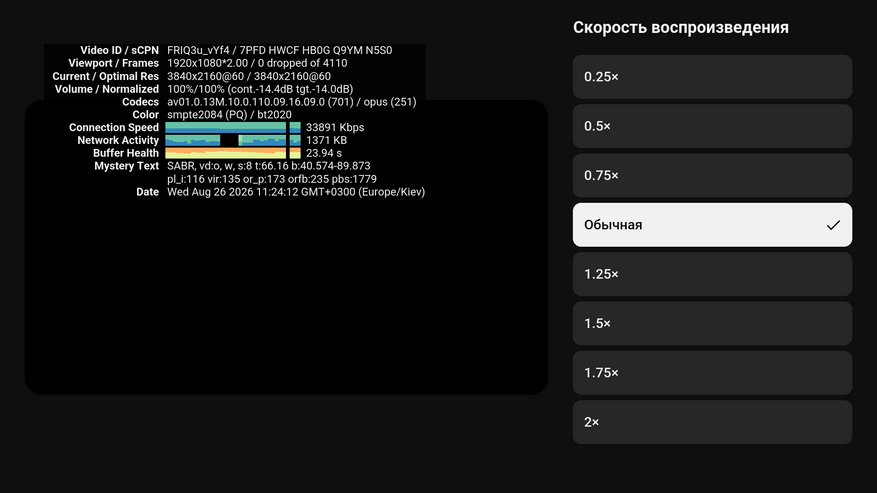
Task: Click the Buffer Health graph bar
Action: 233,153
